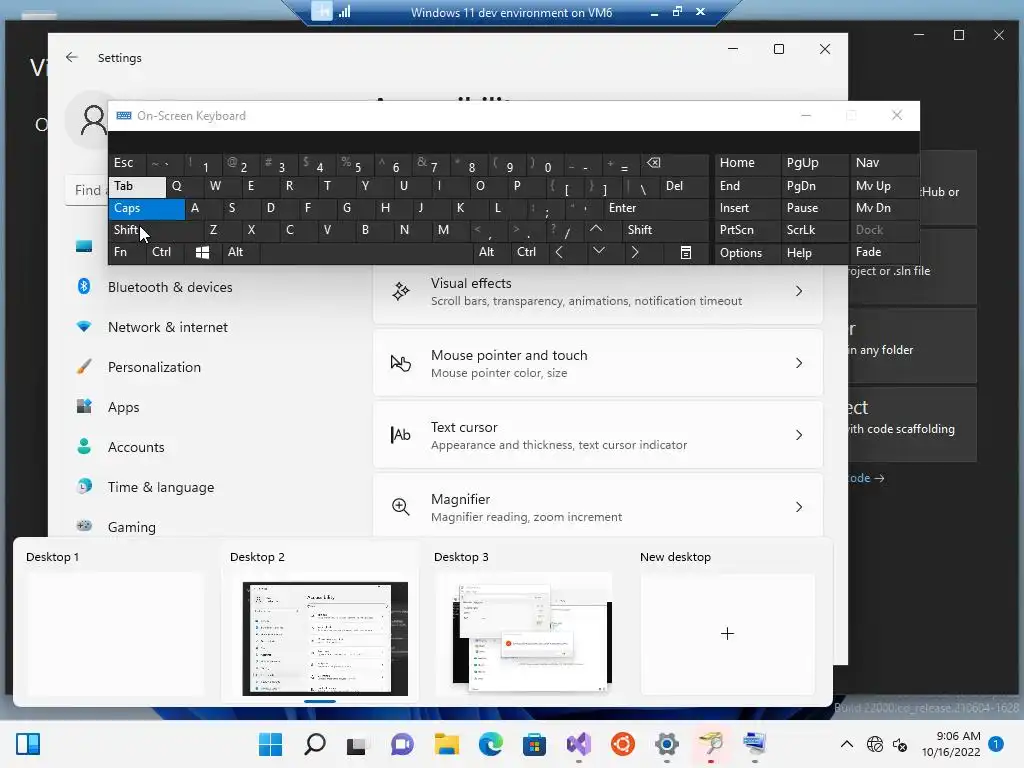Open Text cursor settings
Viewport: 1024px width, 768px height.
click(598, 435)
